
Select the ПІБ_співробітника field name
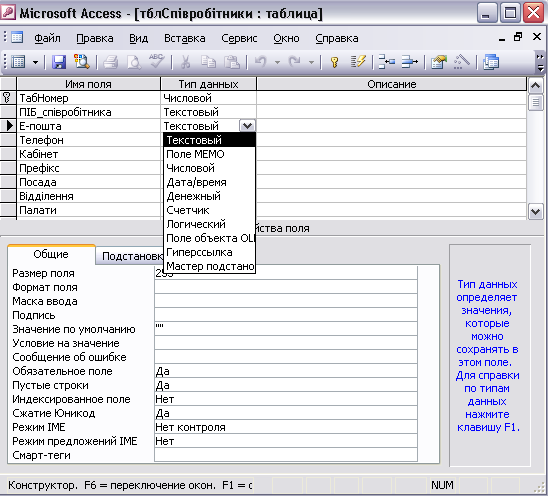click(x=88, y=112)
